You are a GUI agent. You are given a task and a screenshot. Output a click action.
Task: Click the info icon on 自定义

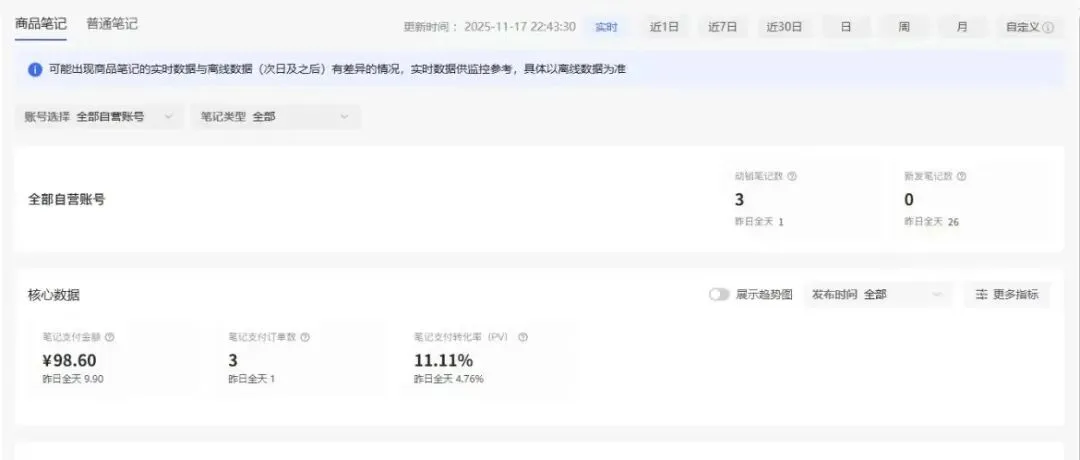click(x=1048, y=28)
